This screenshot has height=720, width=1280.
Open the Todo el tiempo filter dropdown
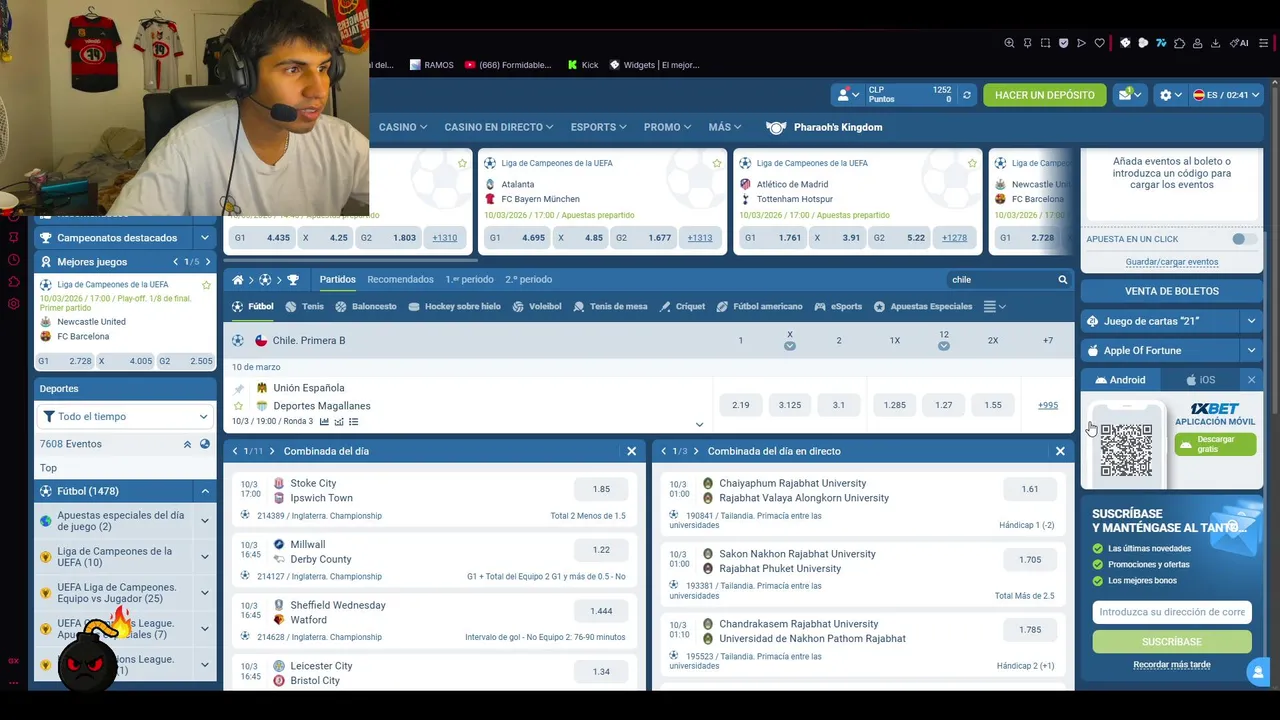click(x=124, y=416)
